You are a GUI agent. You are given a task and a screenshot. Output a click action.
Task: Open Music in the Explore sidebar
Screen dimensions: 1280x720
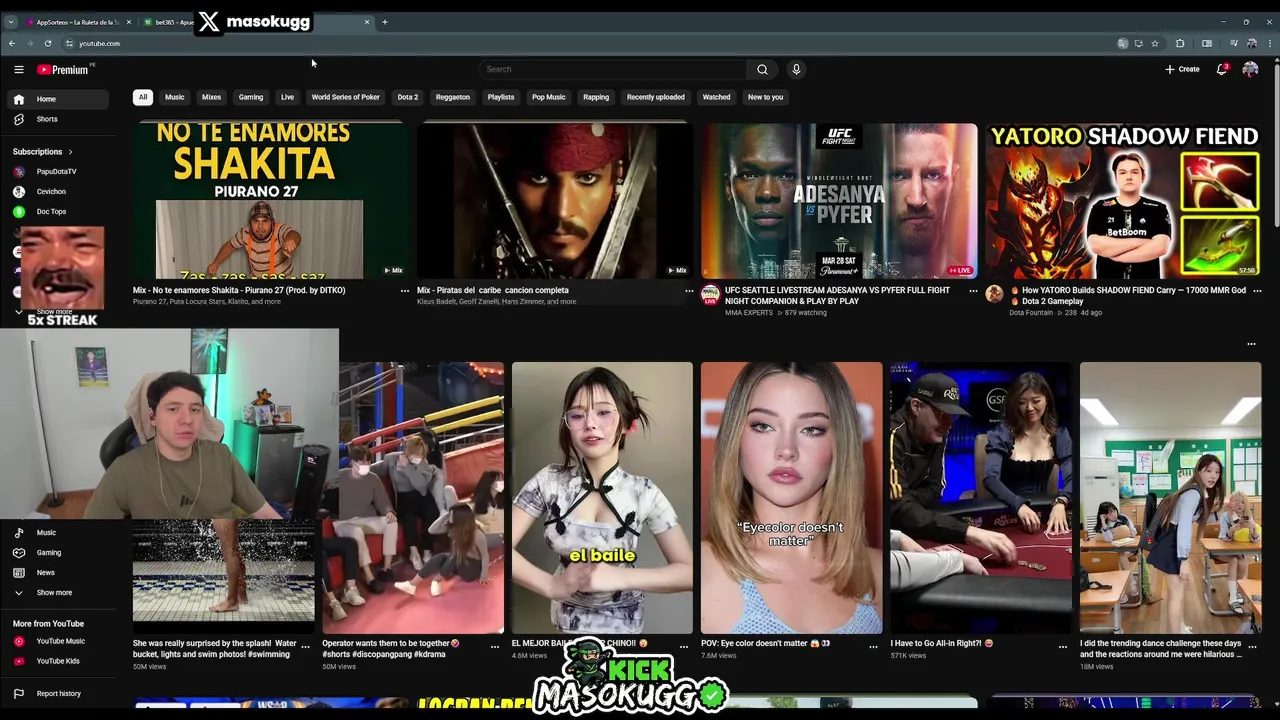[x=57, y=532]
